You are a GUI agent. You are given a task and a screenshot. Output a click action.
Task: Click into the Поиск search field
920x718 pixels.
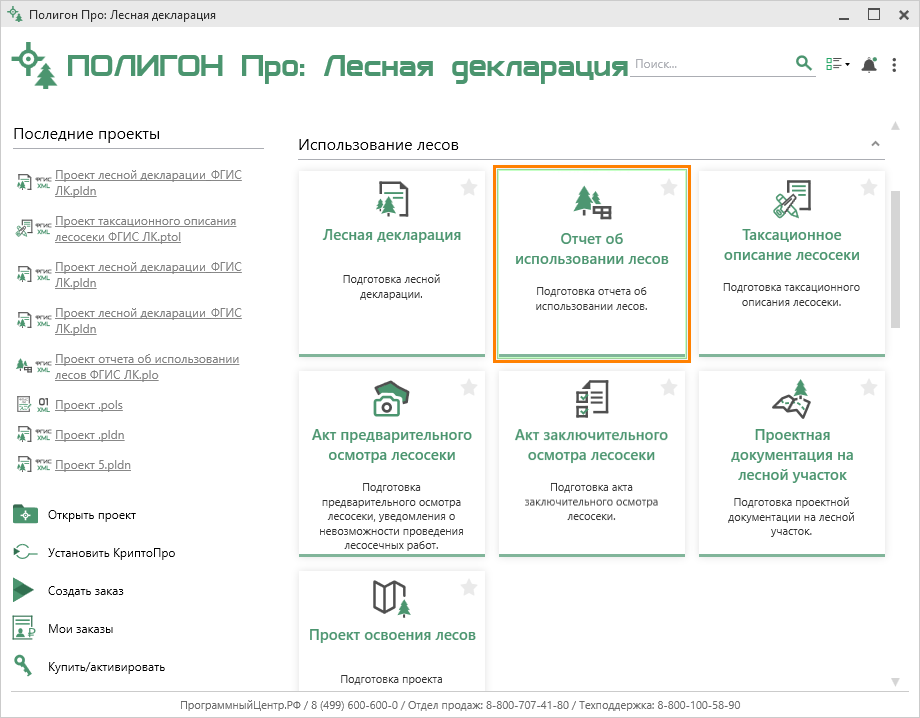[x=712, y=65]
